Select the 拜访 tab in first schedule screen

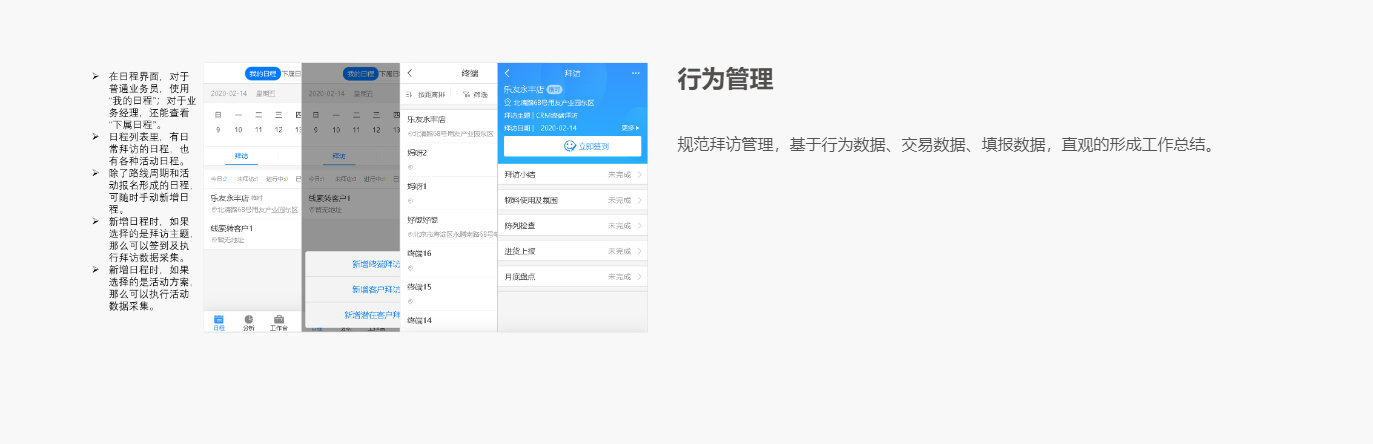click(241, 156)
